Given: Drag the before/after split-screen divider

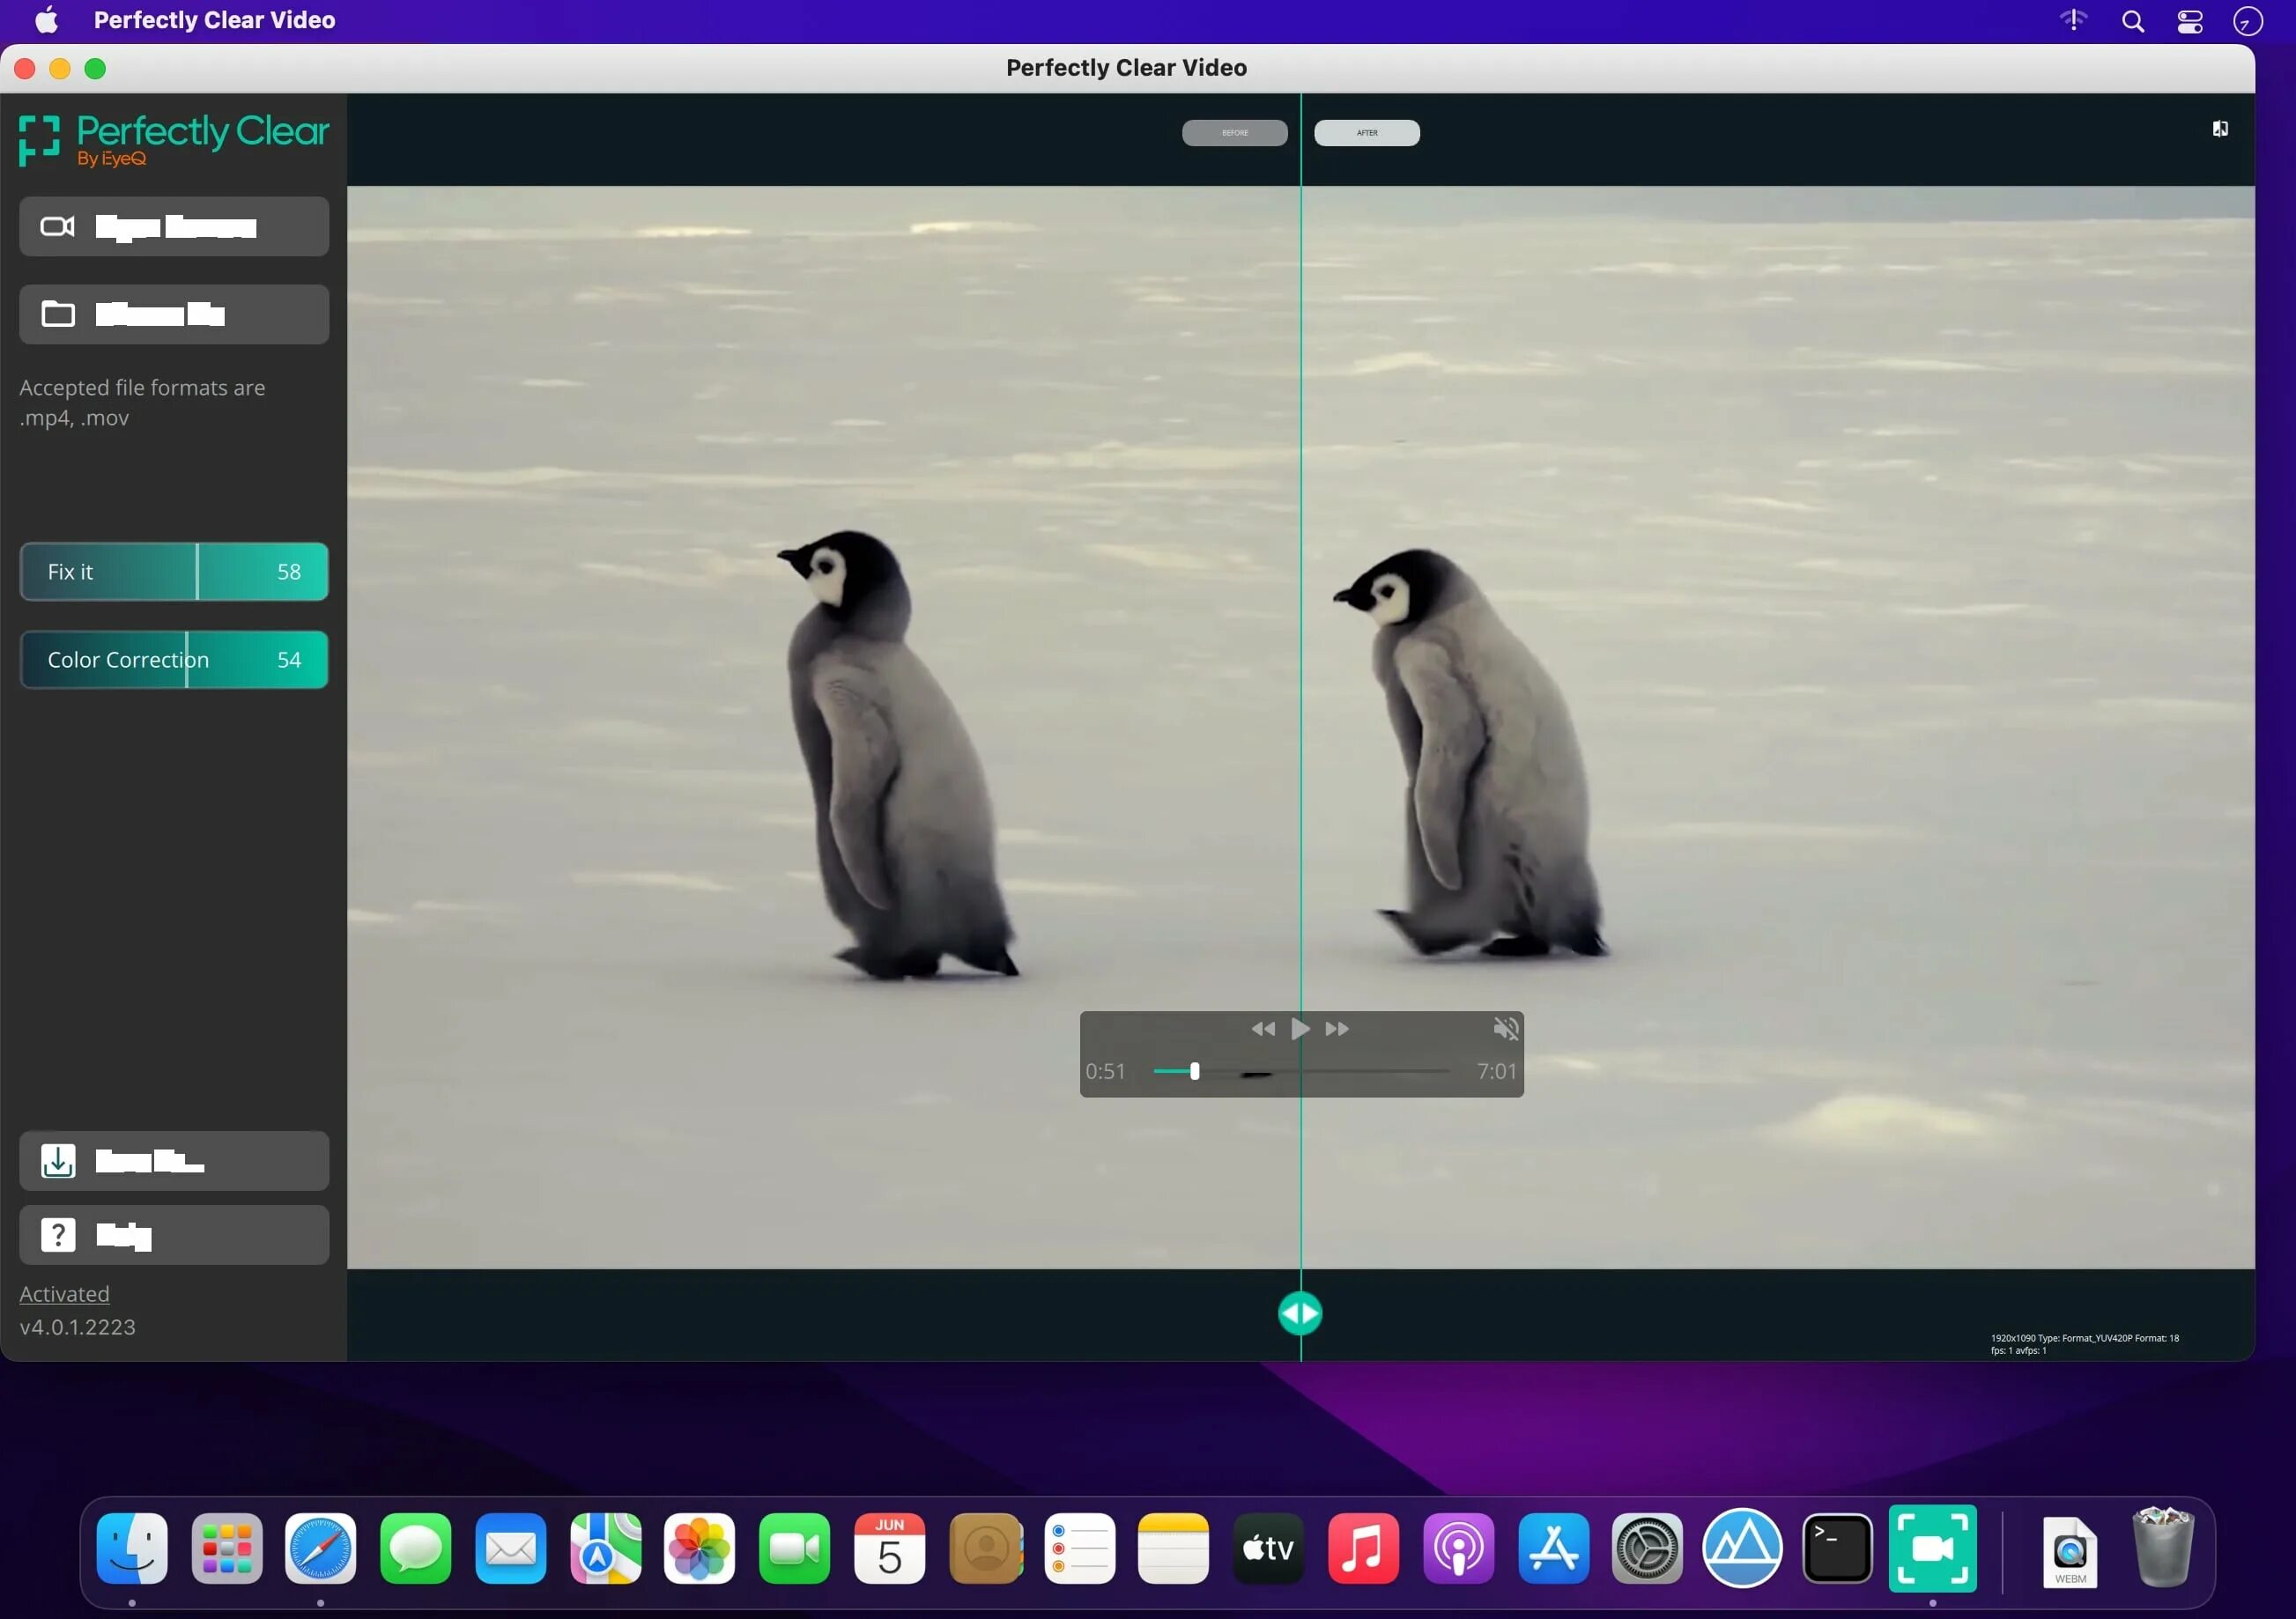Looking at the screenshot, I should click(x=1299, y=1312).
